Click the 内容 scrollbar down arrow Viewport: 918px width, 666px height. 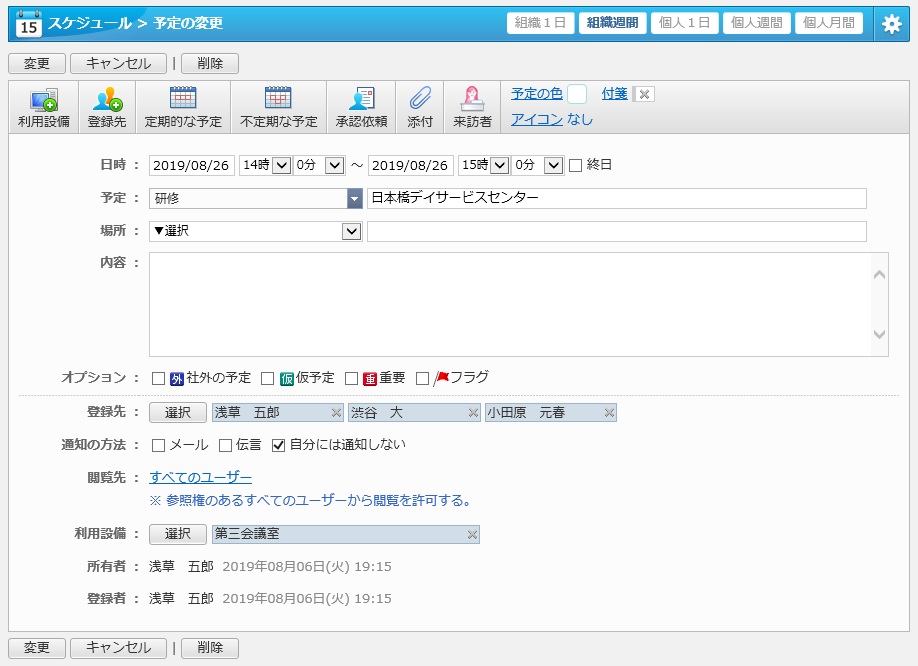879,334
